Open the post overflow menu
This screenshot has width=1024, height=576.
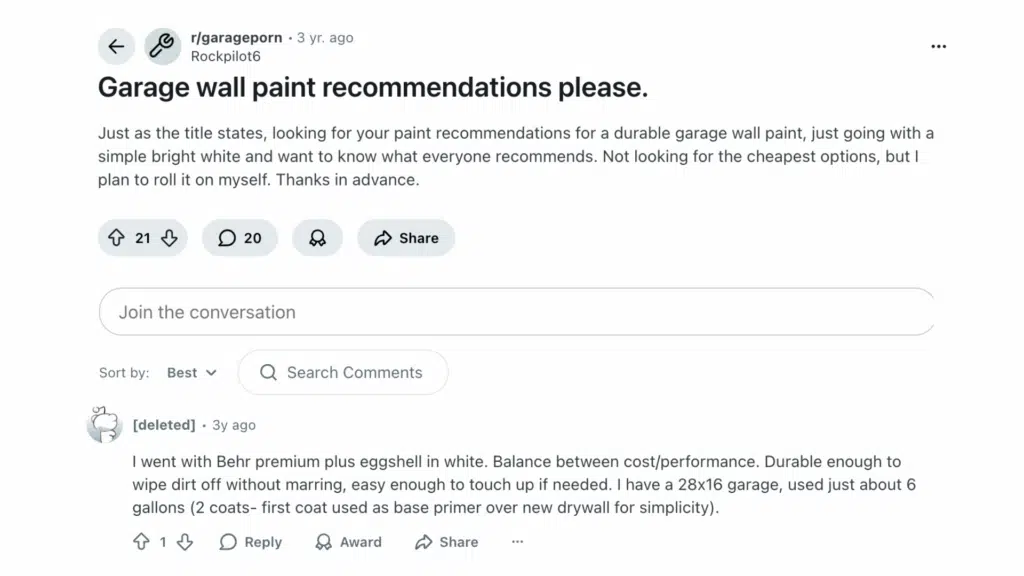[938, 46]
